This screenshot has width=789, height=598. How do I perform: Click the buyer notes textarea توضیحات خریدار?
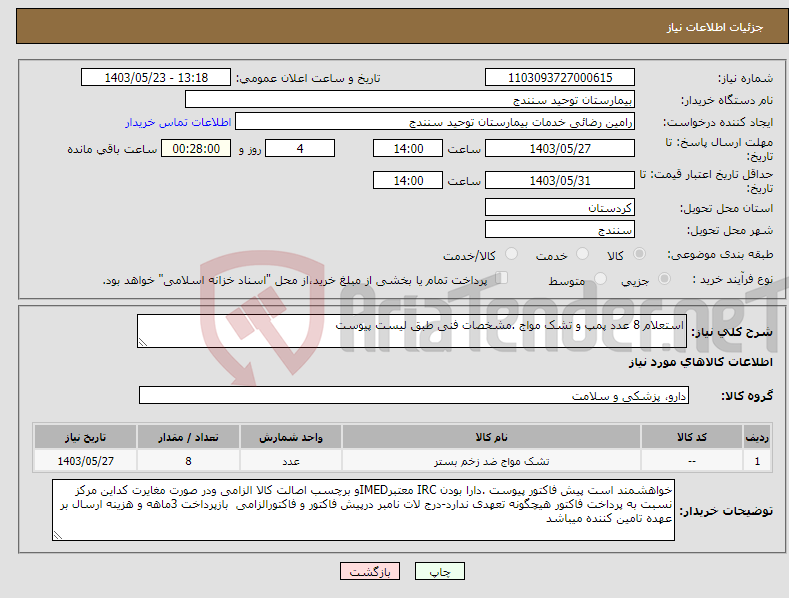pos(363,510)
